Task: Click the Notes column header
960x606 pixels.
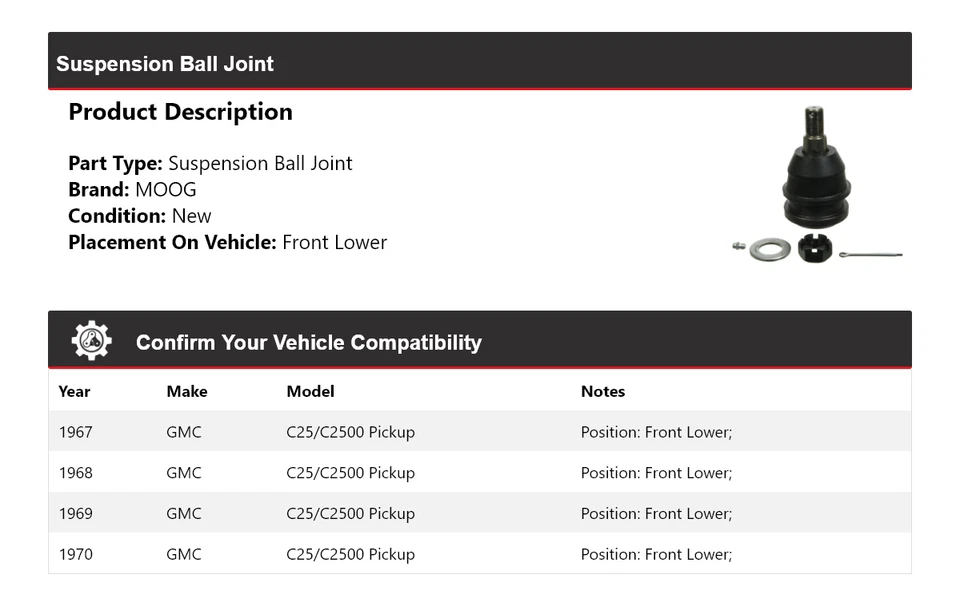Action: click(x=603, y=391)
